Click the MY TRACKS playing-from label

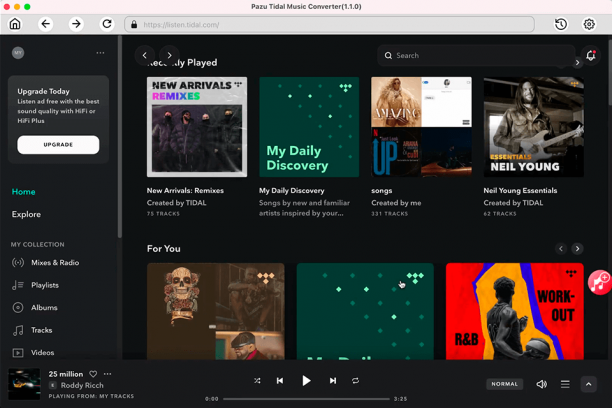pyautogui.click(x=116, y=396)
